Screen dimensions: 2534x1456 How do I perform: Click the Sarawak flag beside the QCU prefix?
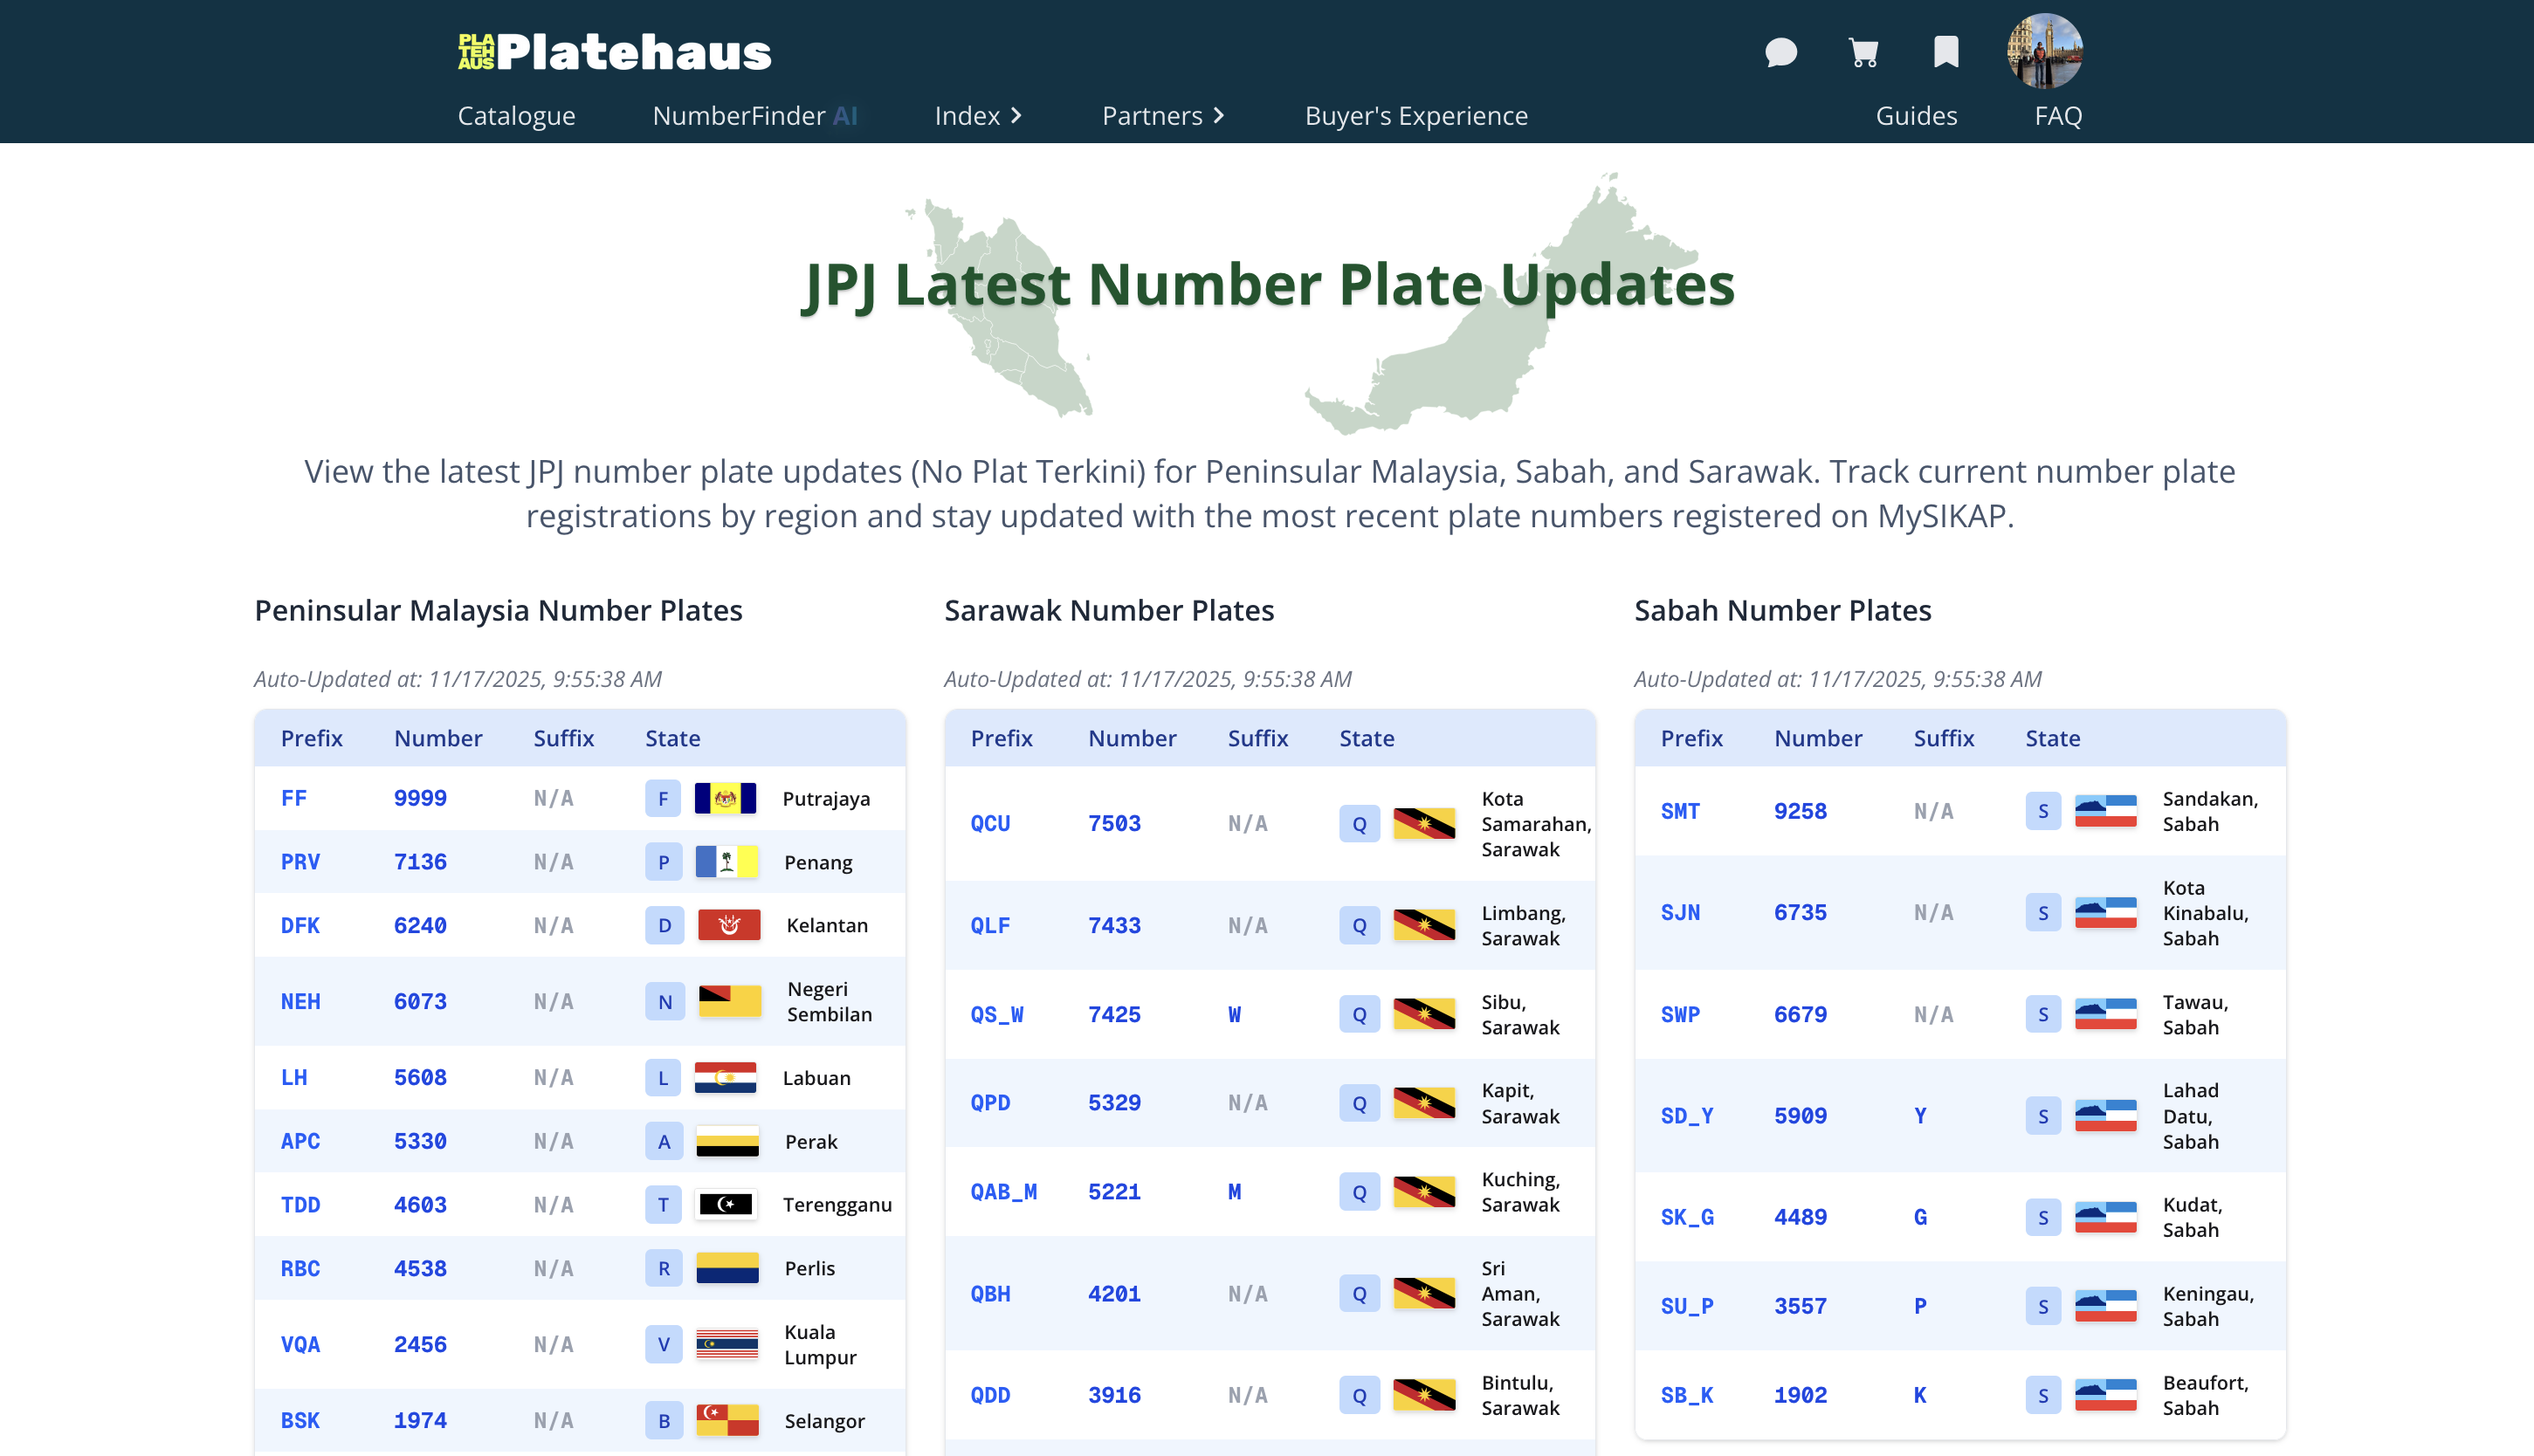(x=1424, y=824)
